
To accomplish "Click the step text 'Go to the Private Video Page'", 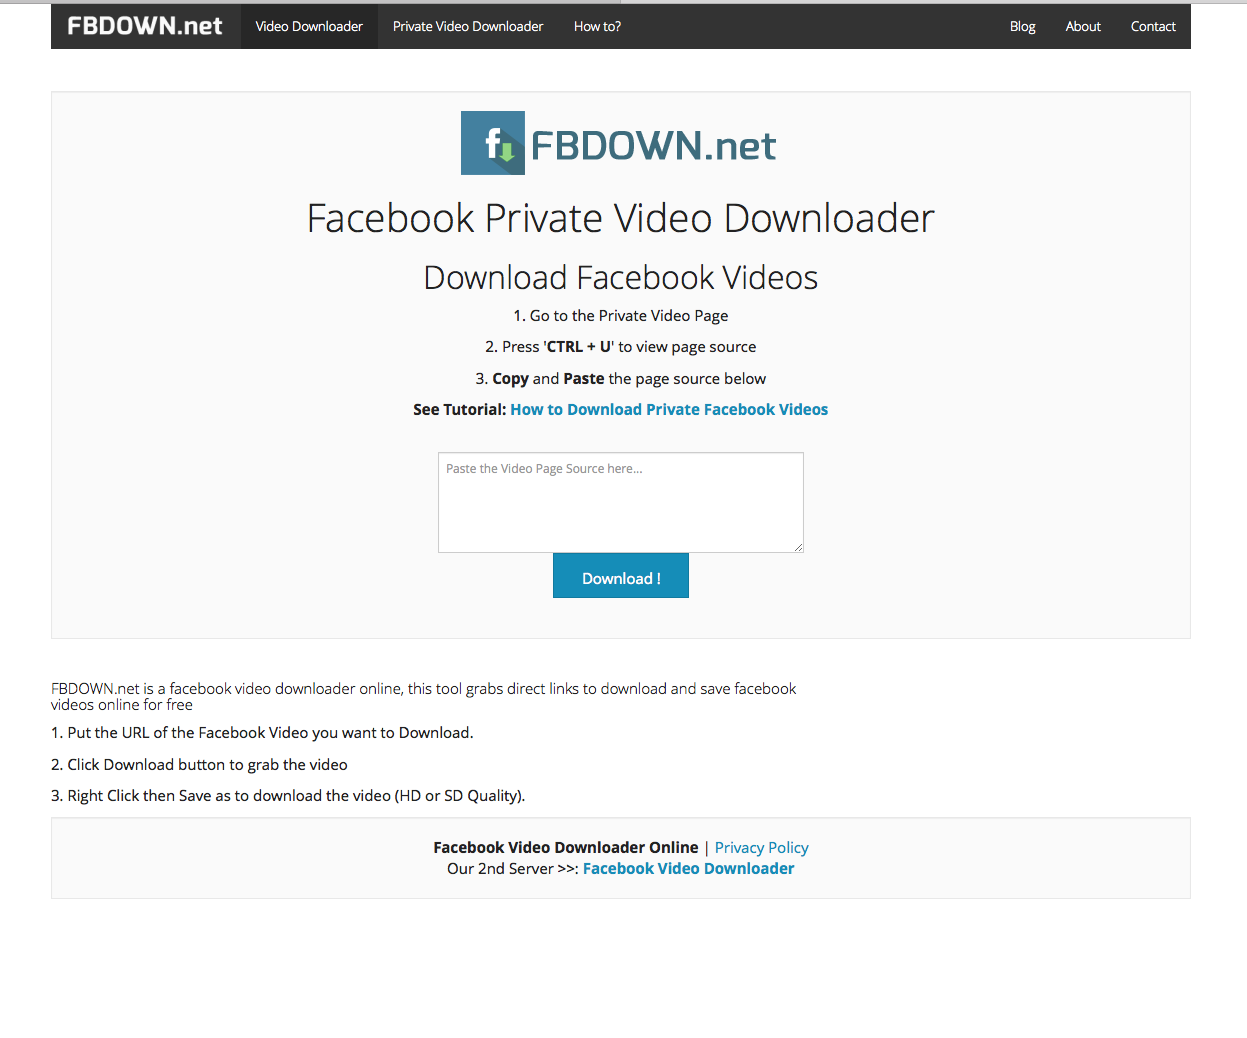I will (x=621, y=316).
